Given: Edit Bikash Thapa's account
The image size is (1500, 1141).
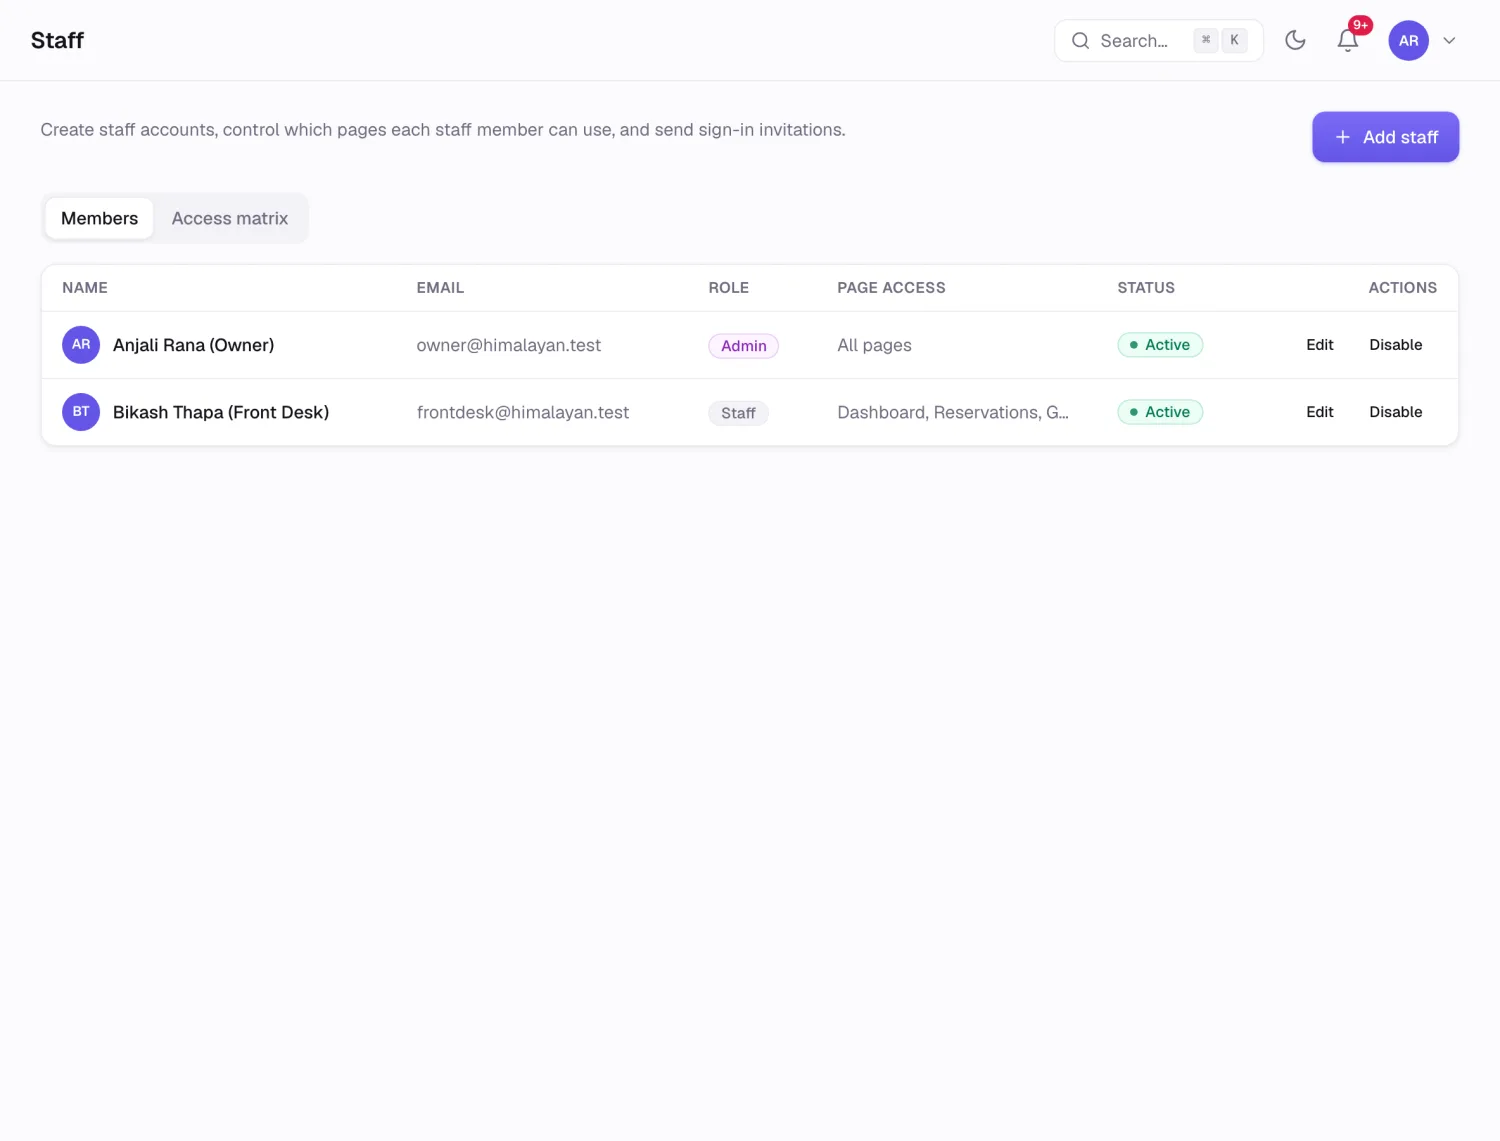Looking at the screenshot, I should 1319,412.
